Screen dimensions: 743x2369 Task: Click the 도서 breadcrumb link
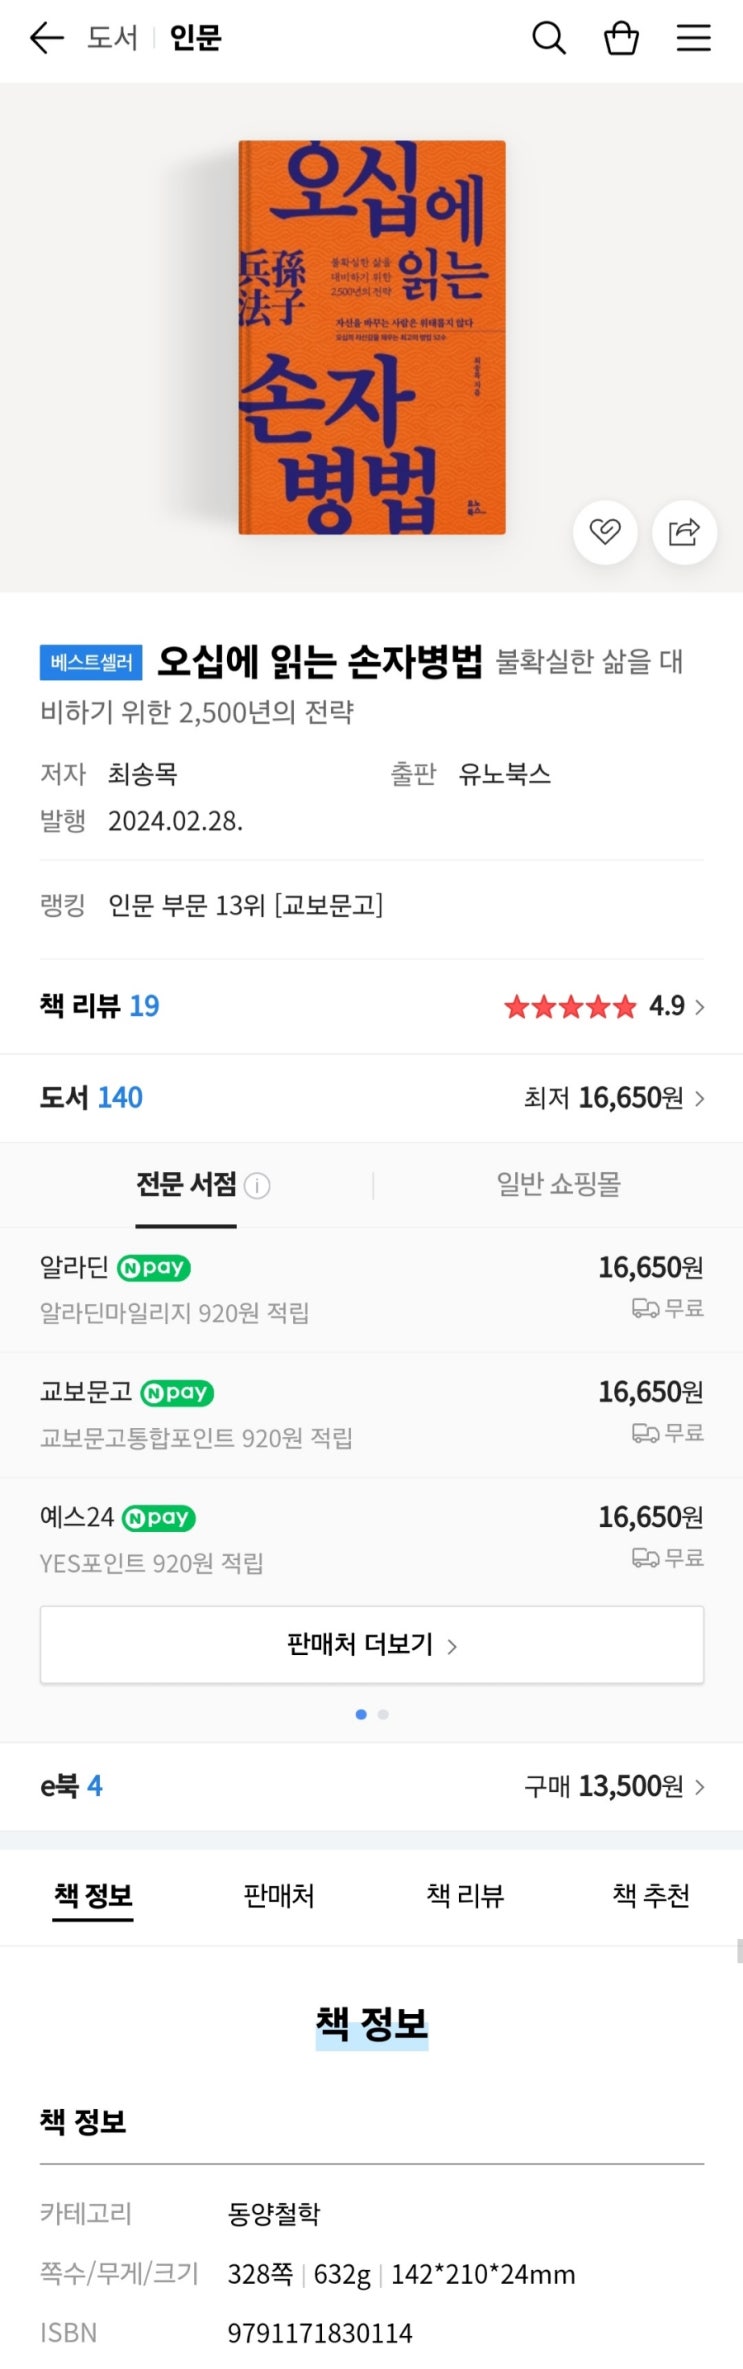pos(112,38)
